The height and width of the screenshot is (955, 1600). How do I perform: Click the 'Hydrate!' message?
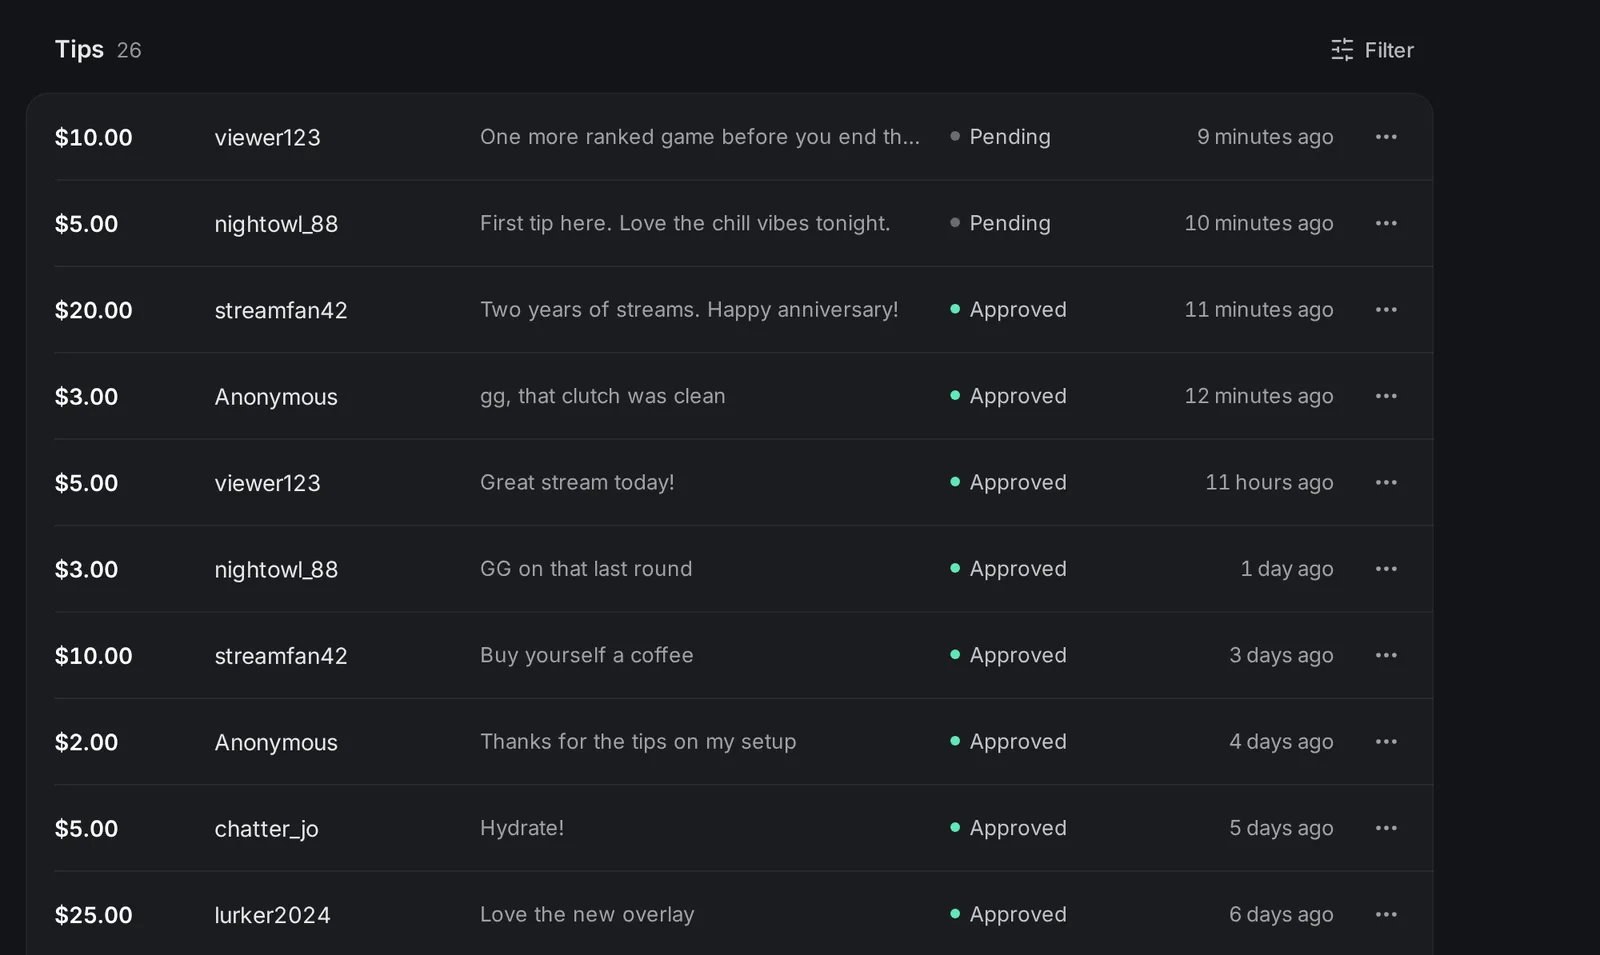522,828
